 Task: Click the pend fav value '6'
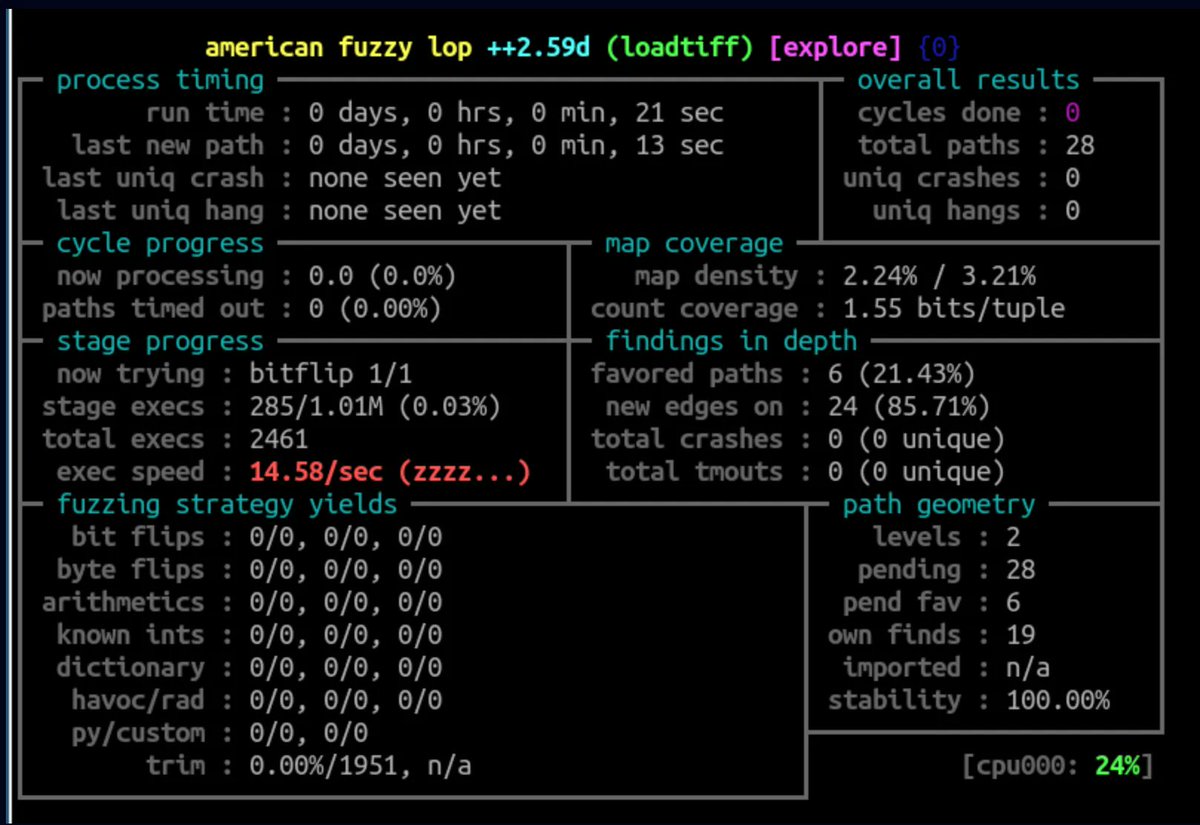click(1014, 603)
